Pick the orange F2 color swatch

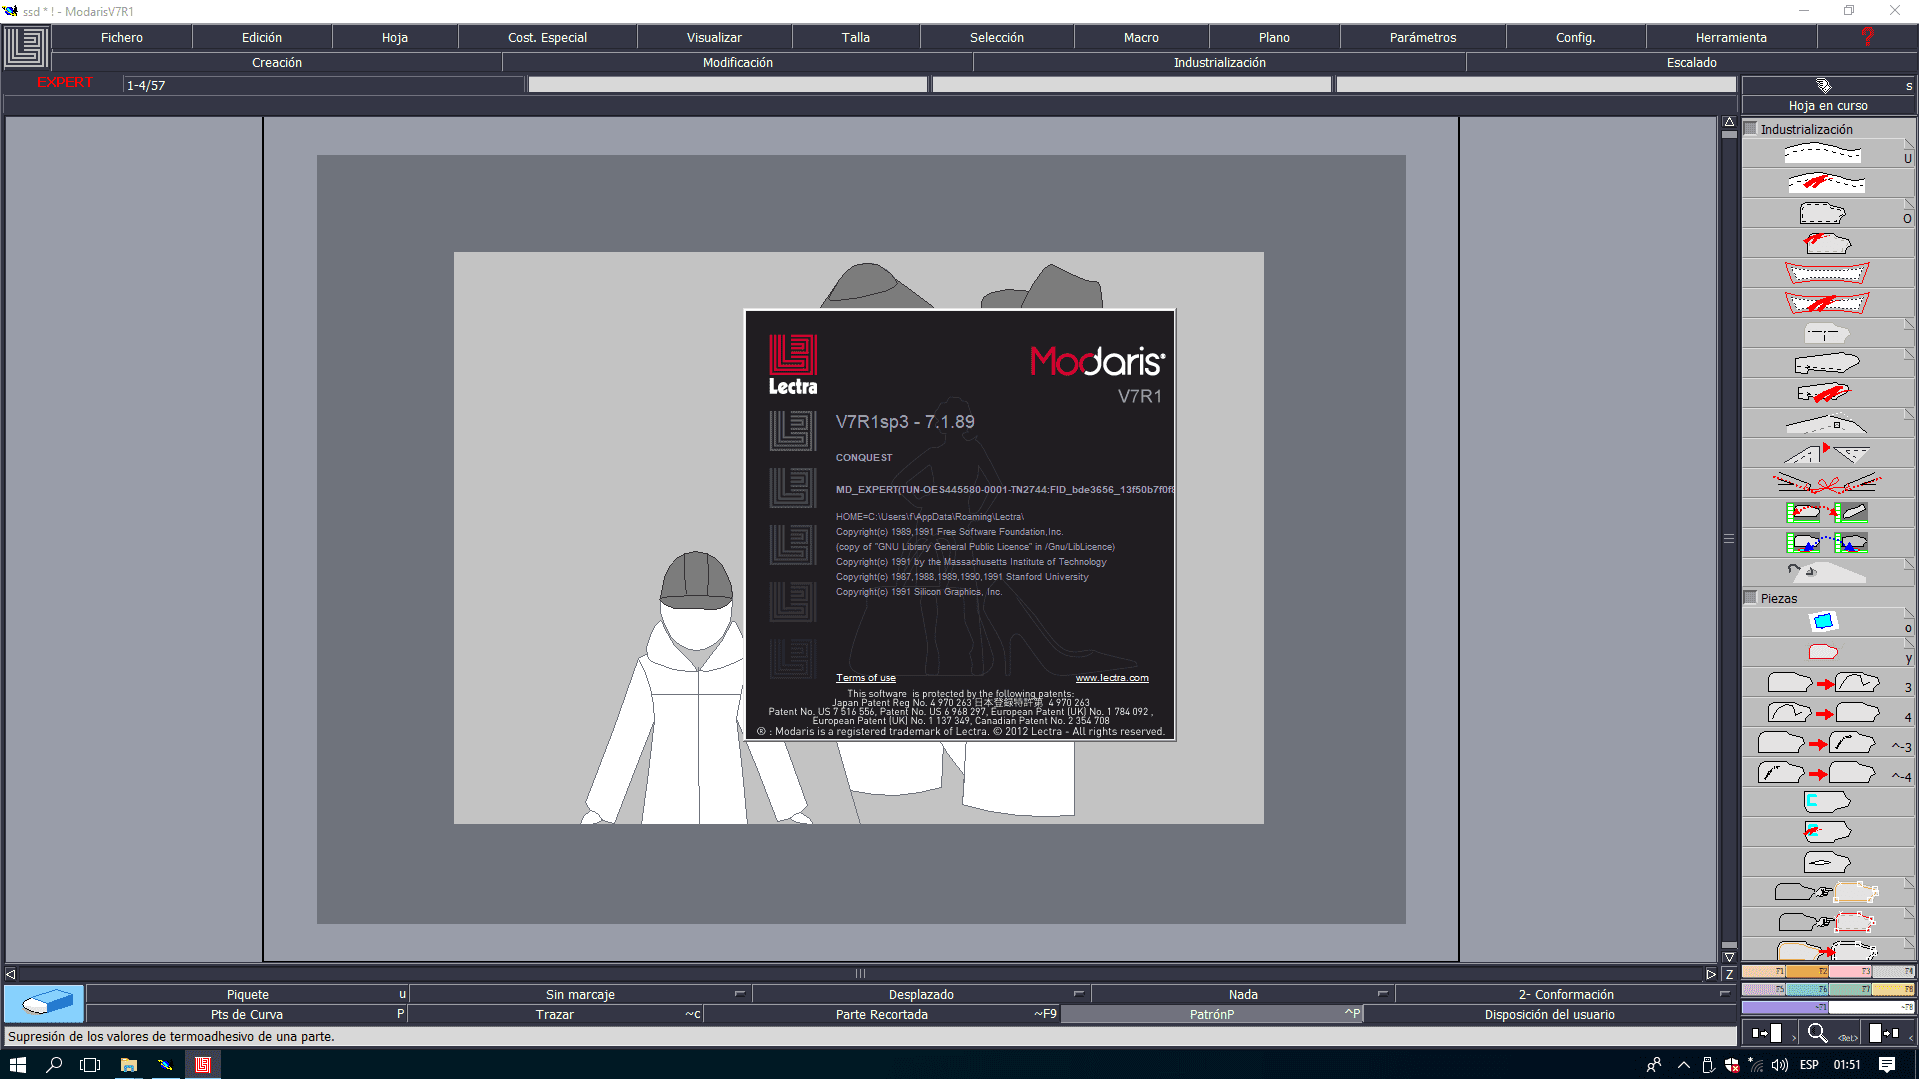pyautogui.click(x=1806, y=971)
